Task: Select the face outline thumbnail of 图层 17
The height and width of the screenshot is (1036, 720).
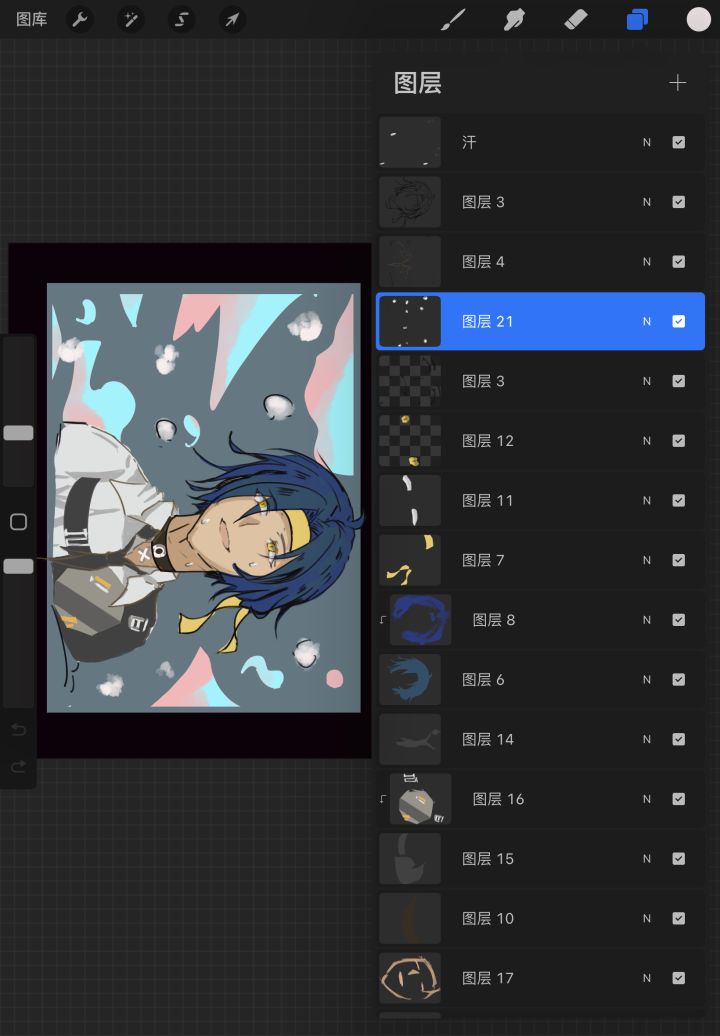Action: pyautogui.click(x=410, y=978)
